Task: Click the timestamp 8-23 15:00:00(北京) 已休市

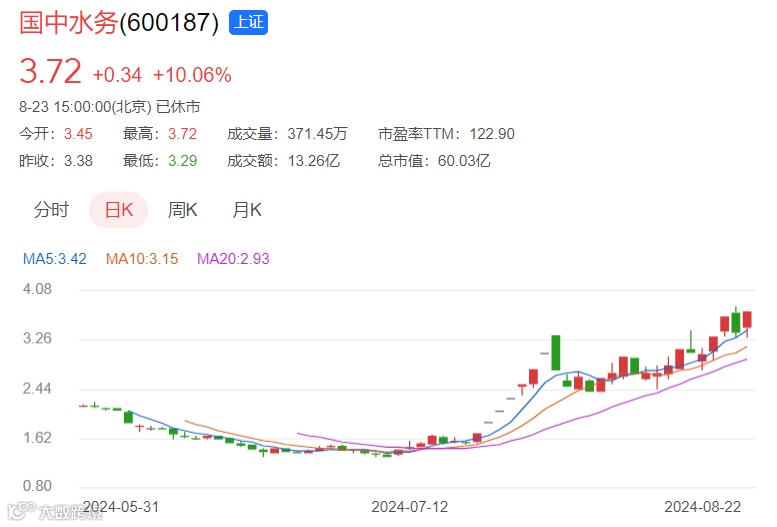Action: [110, 107]
